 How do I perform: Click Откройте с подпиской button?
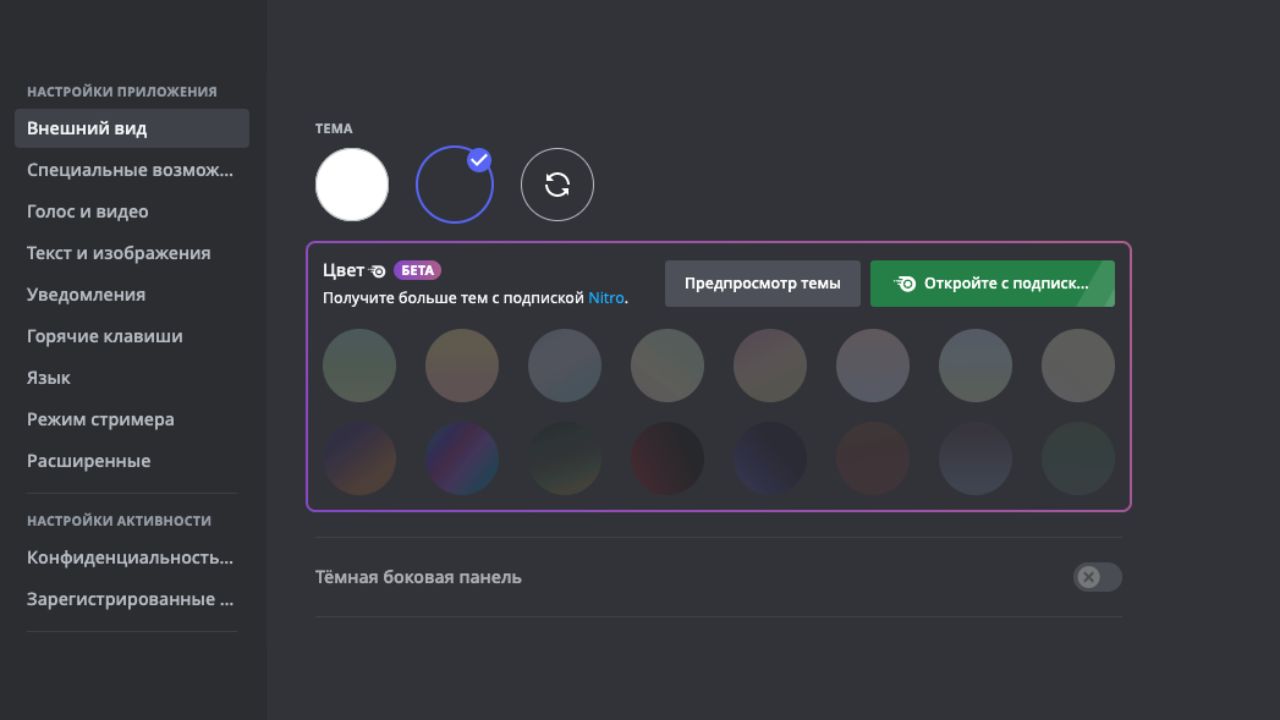click(992, 284)
